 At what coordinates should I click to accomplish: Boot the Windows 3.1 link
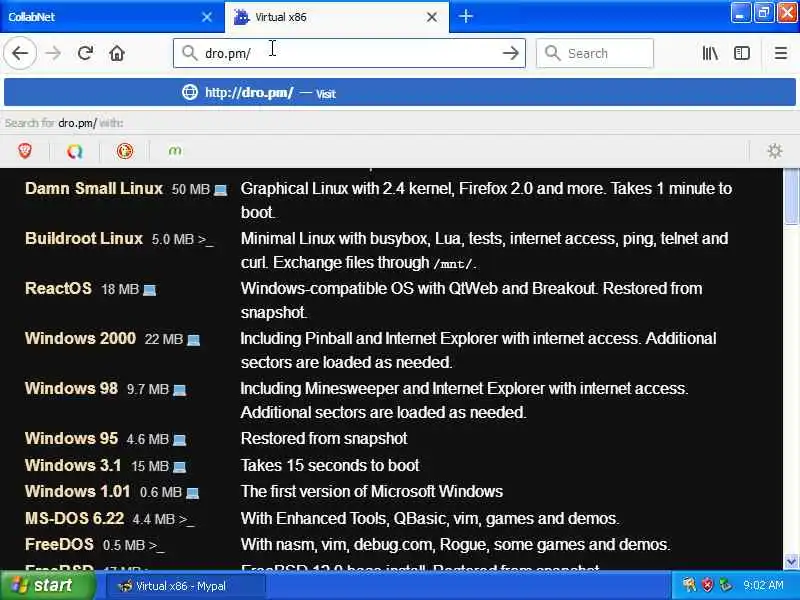73,465
